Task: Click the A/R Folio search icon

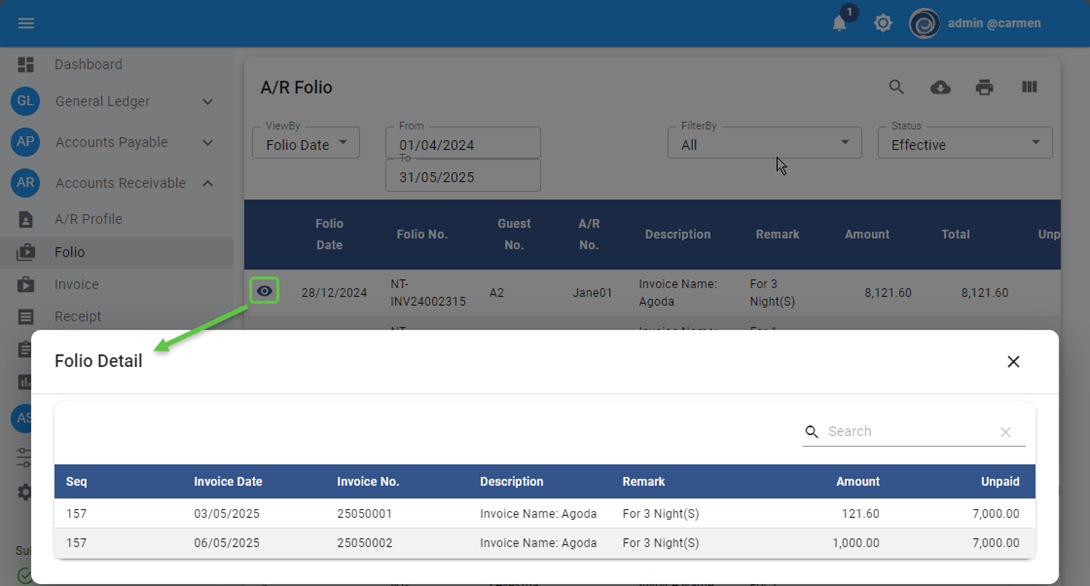Action: click(x=897, y=87)
